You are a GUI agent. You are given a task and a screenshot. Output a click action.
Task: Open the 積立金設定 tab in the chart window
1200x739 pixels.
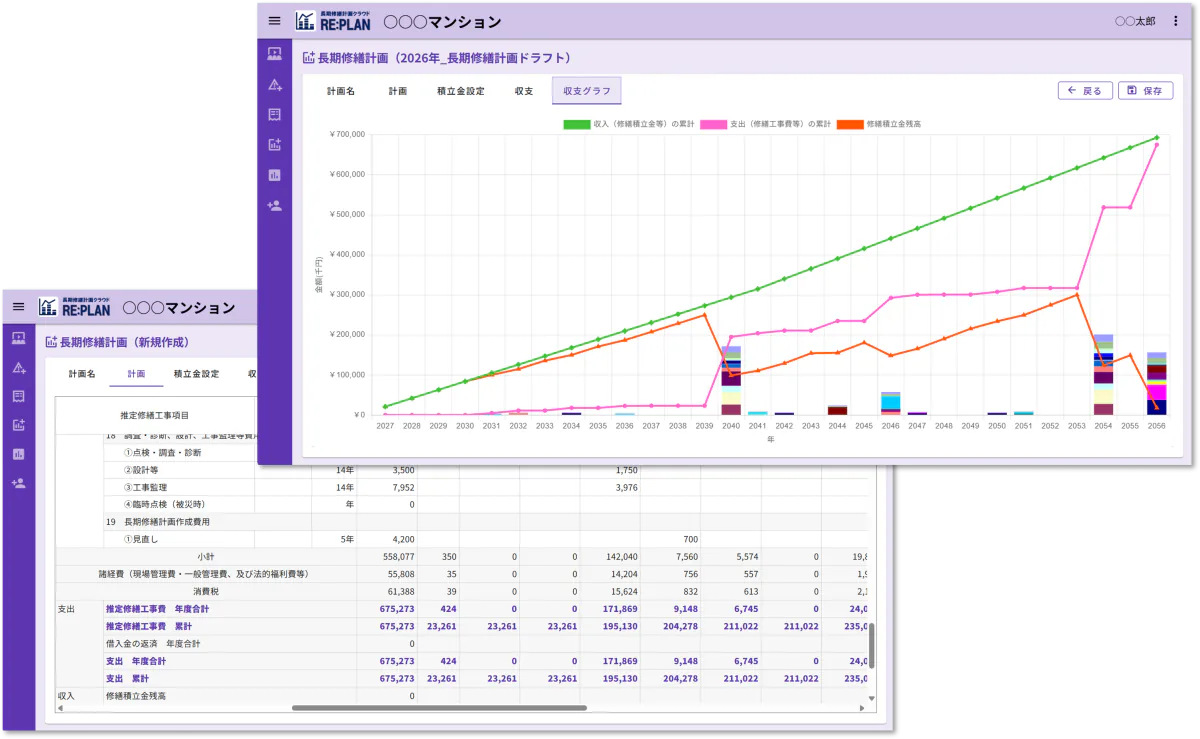(x=461, y=91)
